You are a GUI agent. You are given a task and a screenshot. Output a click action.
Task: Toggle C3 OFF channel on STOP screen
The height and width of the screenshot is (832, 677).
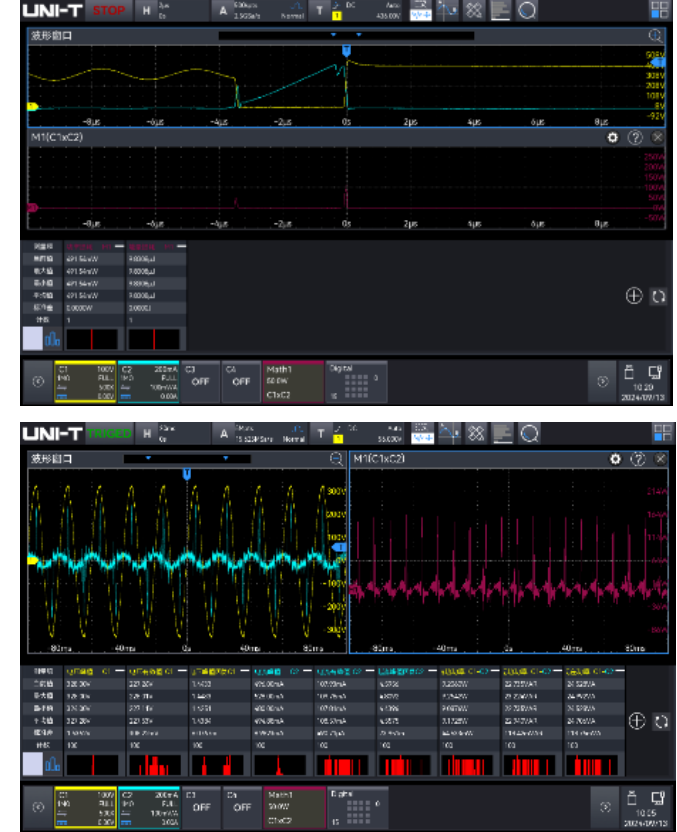202,380
